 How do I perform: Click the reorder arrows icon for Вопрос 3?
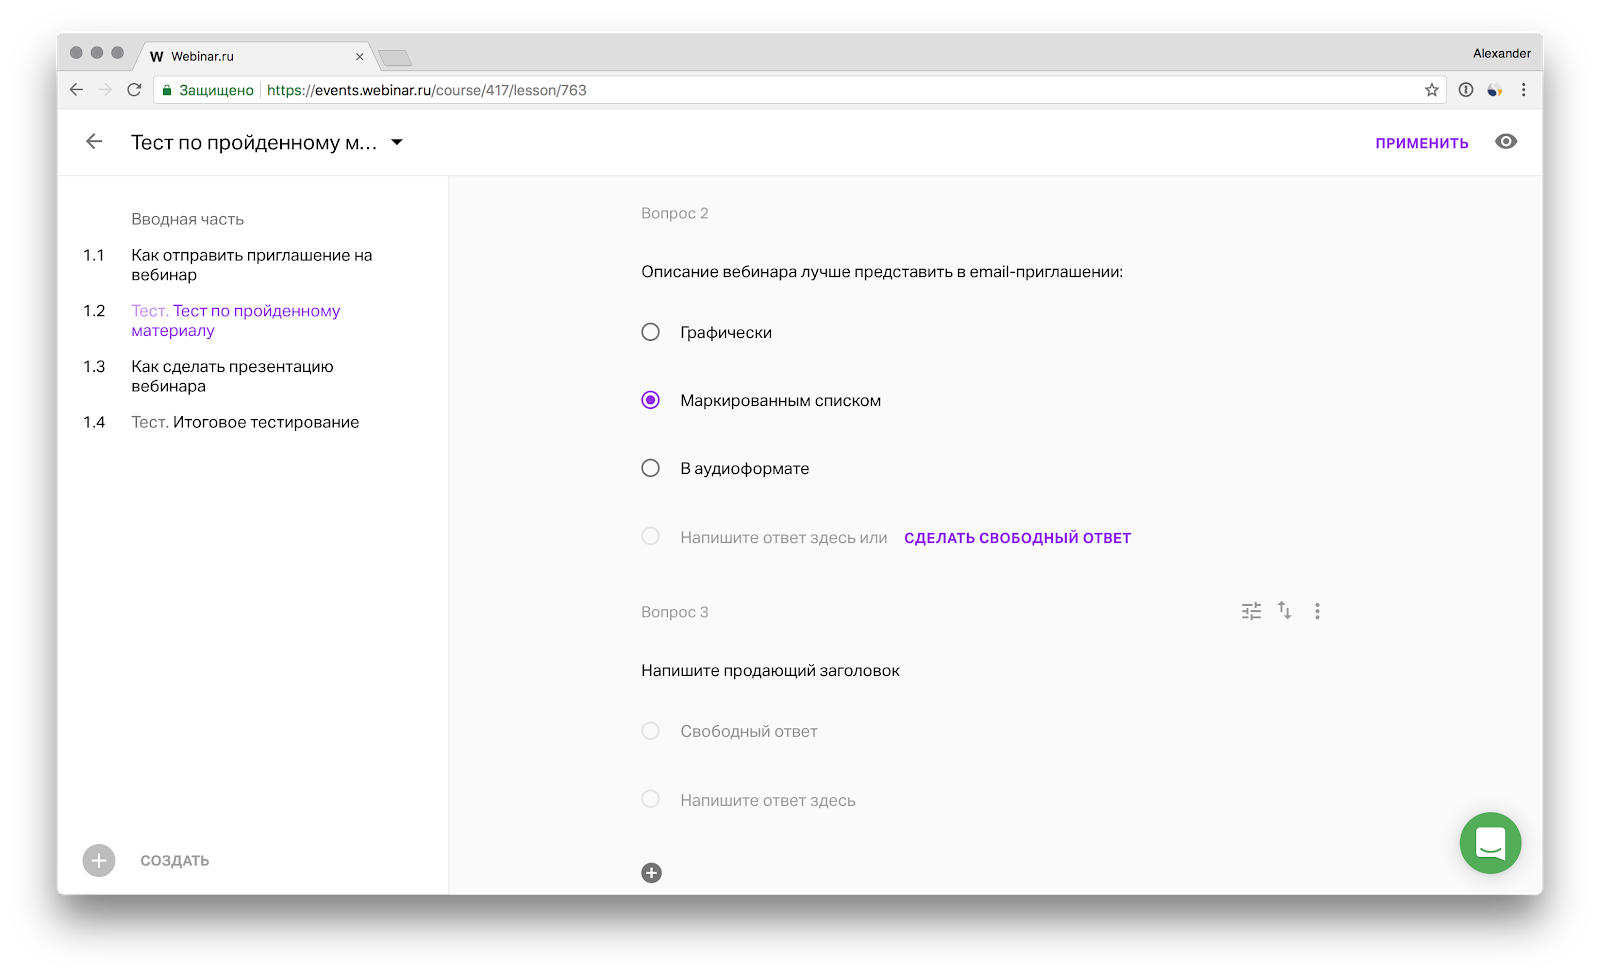(x=1284, y=611)
